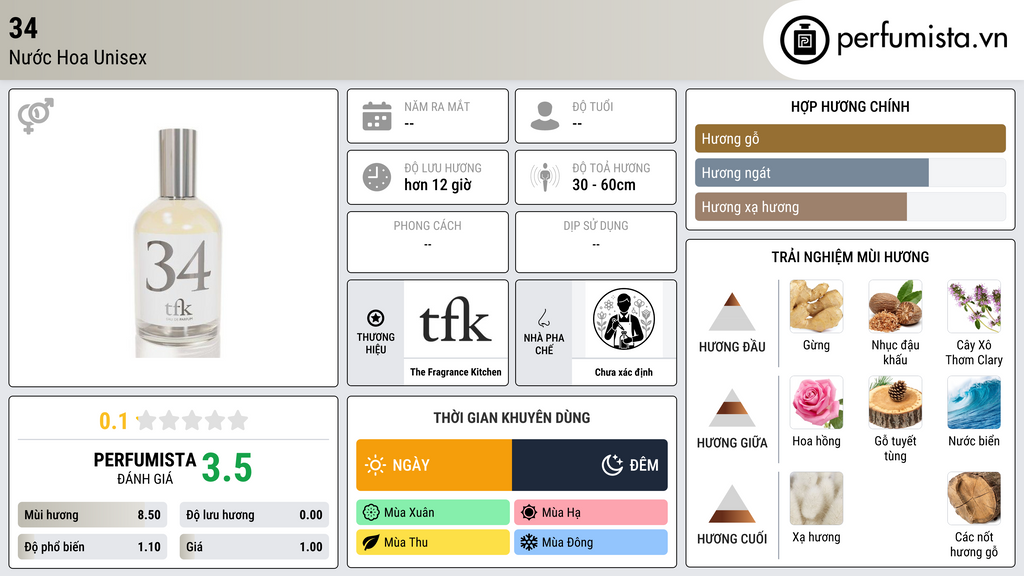
Task: Click the Mùa Hạ season label
Action: (x=591, y=513)
